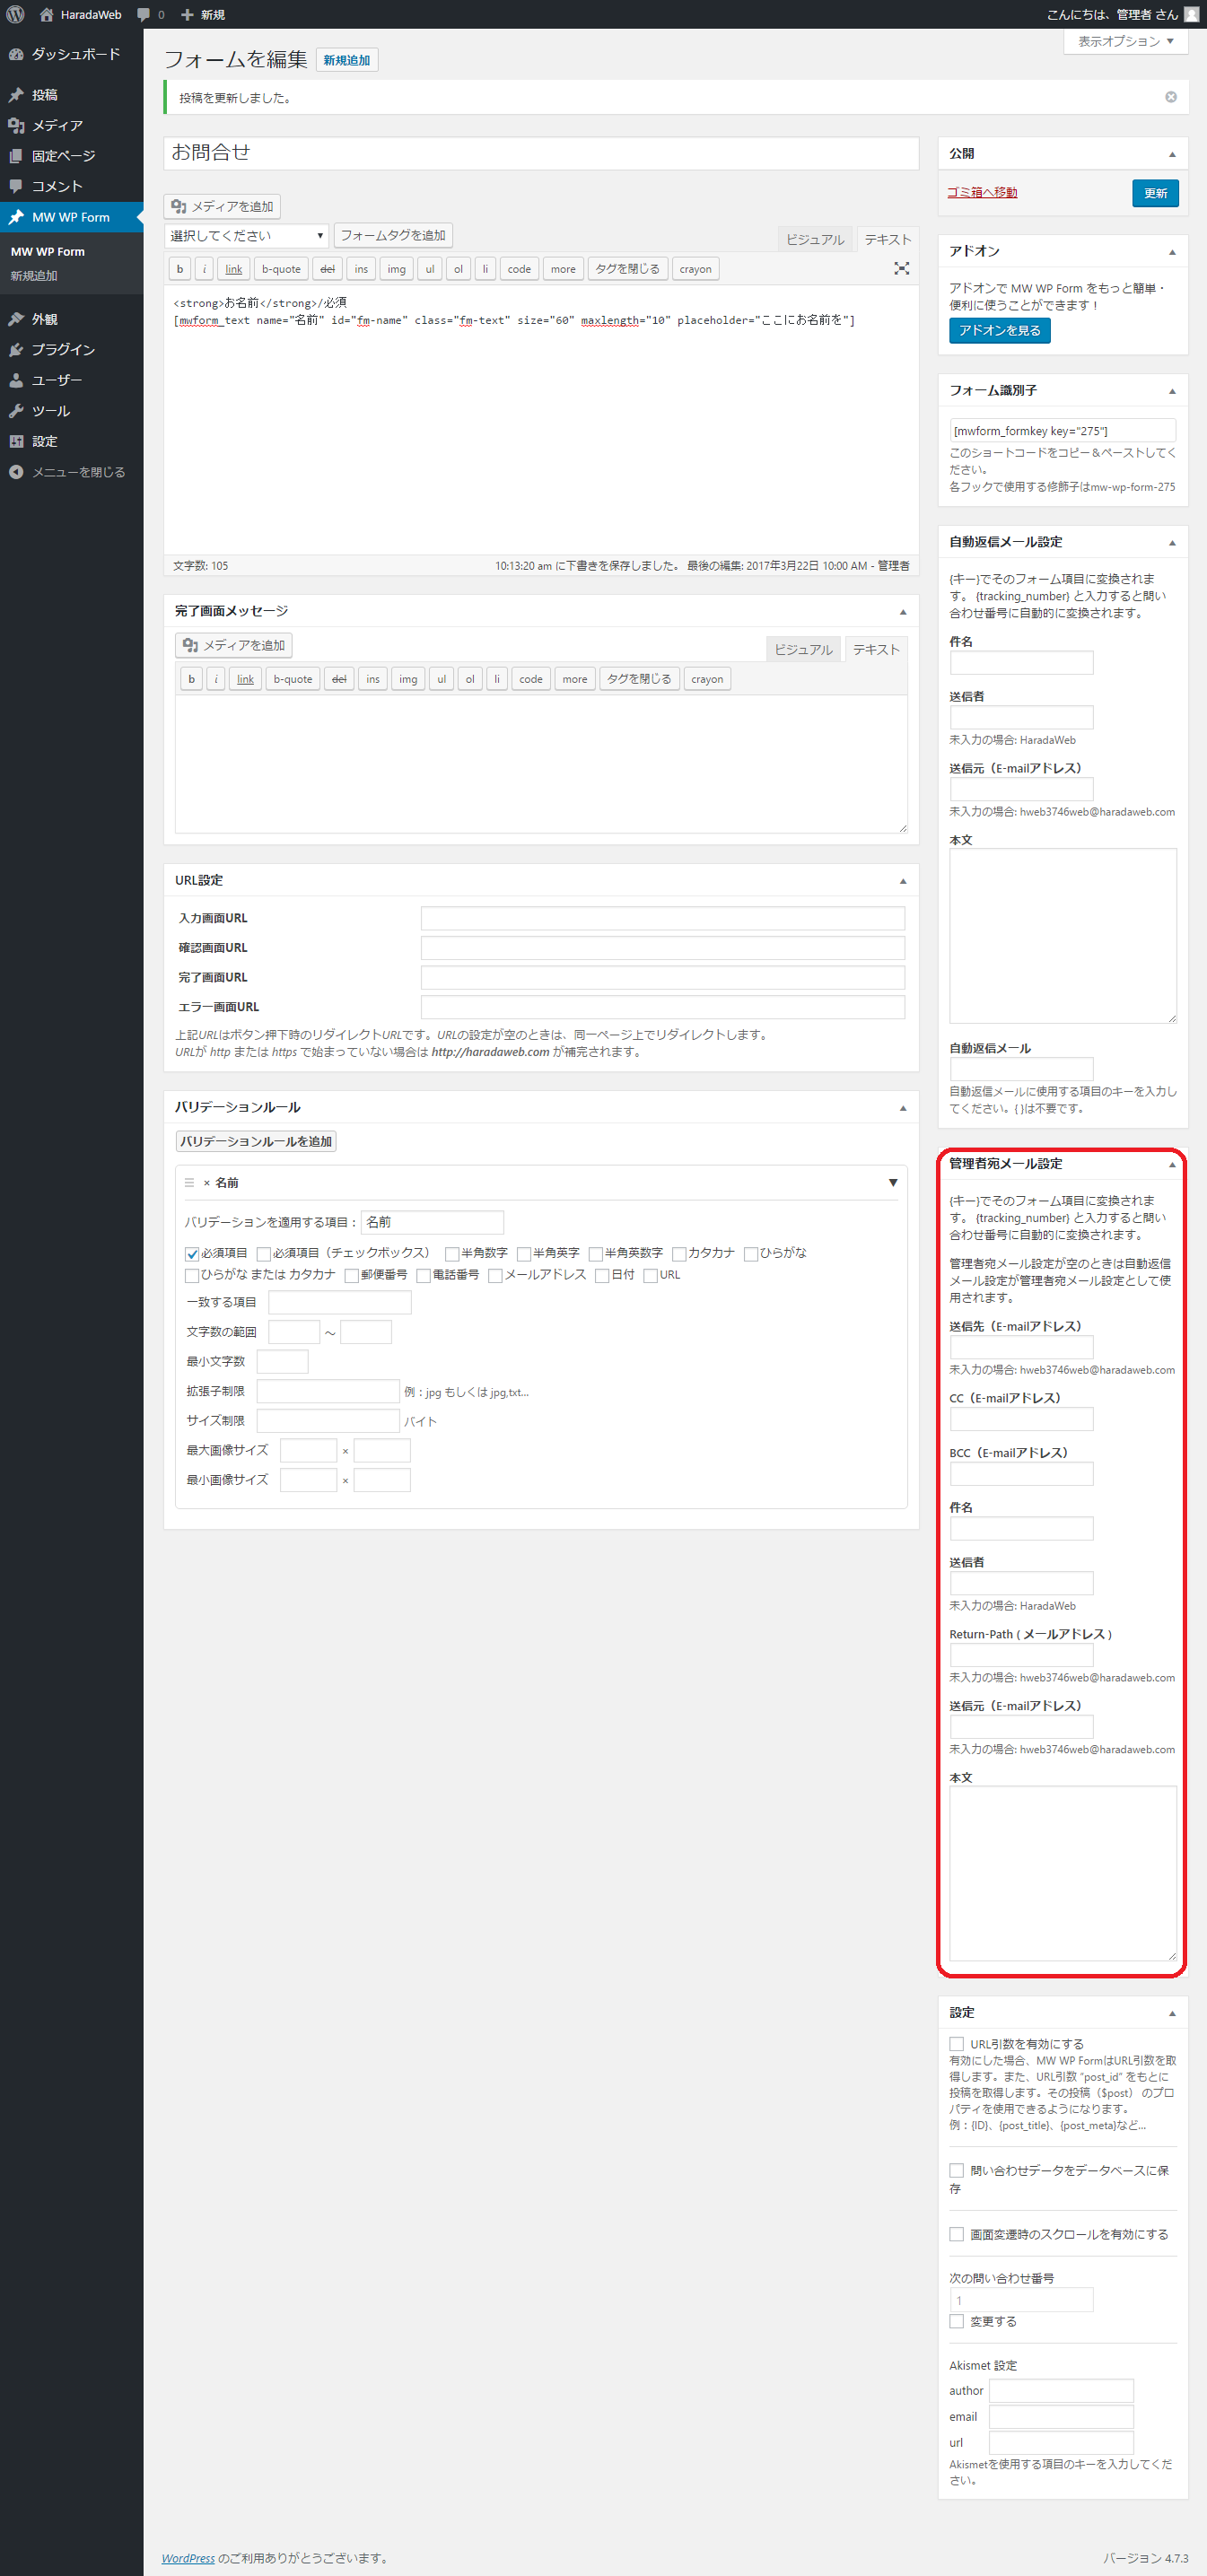Uncheck the 必須項目 checkbox
The image size is (1207, 2576).
click(192, 1253)
